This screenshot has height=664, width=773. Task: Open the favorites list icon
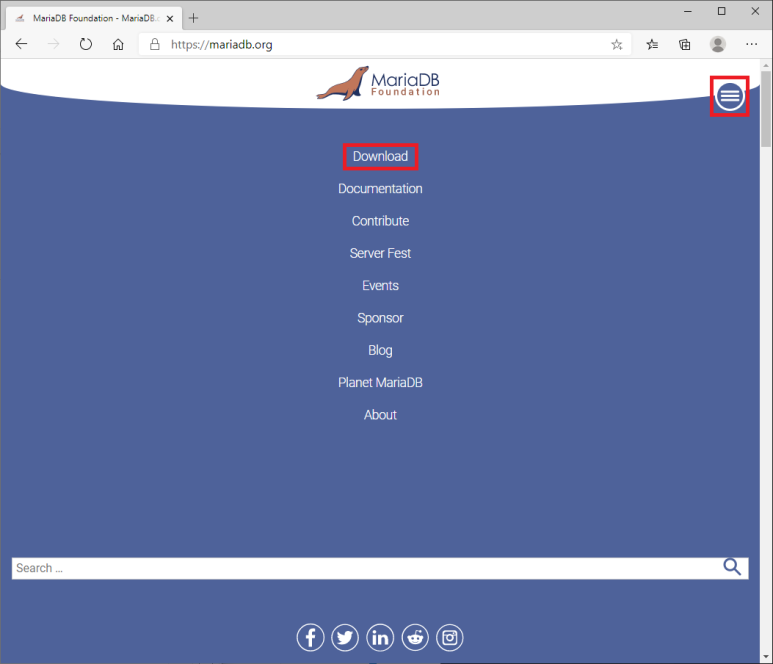click(652, 45)
